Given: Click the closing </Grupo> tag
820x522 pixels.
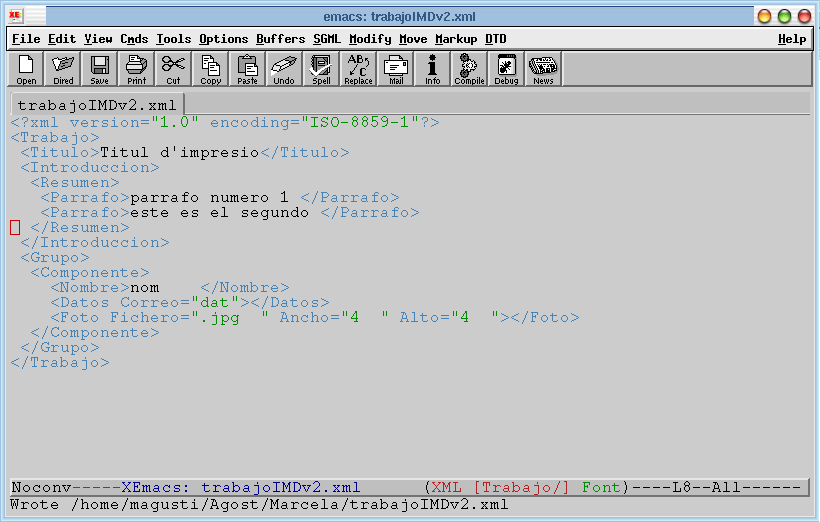Looking at the screenshot, I should (x=60, y=348).
